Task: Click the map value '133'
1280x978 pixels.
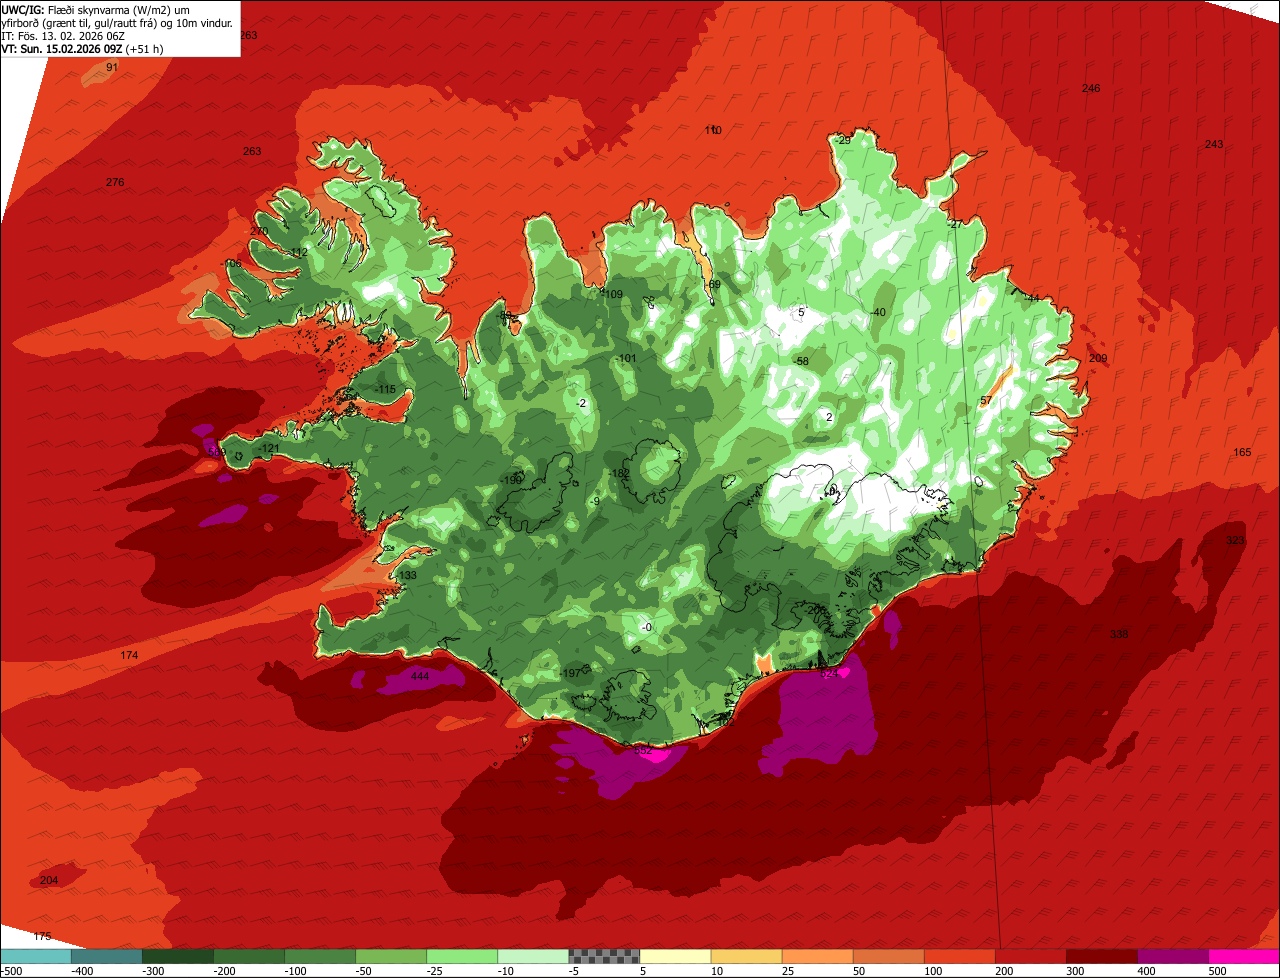Action: [408, 576]
